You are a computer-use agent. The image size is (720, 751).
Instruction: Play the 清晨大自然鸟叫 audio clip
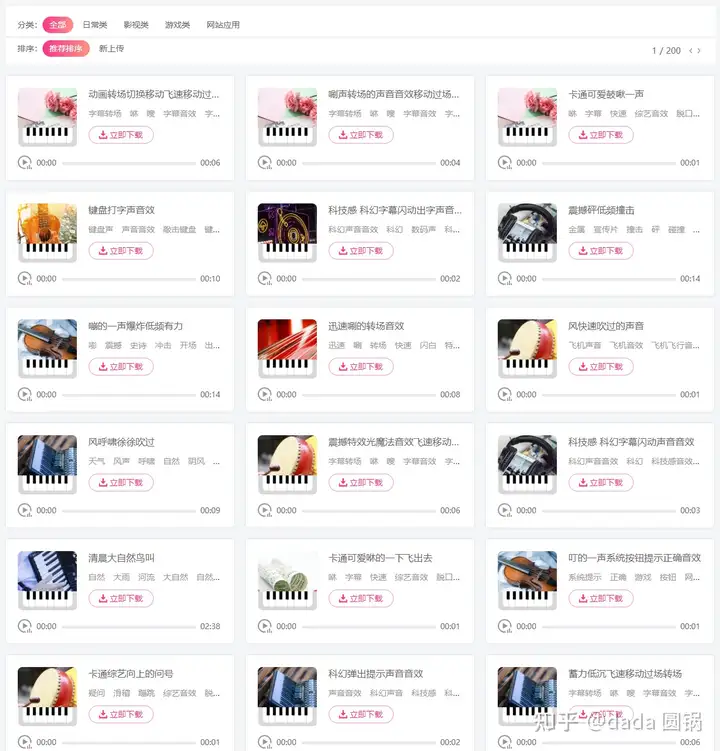tap(24, 626)
